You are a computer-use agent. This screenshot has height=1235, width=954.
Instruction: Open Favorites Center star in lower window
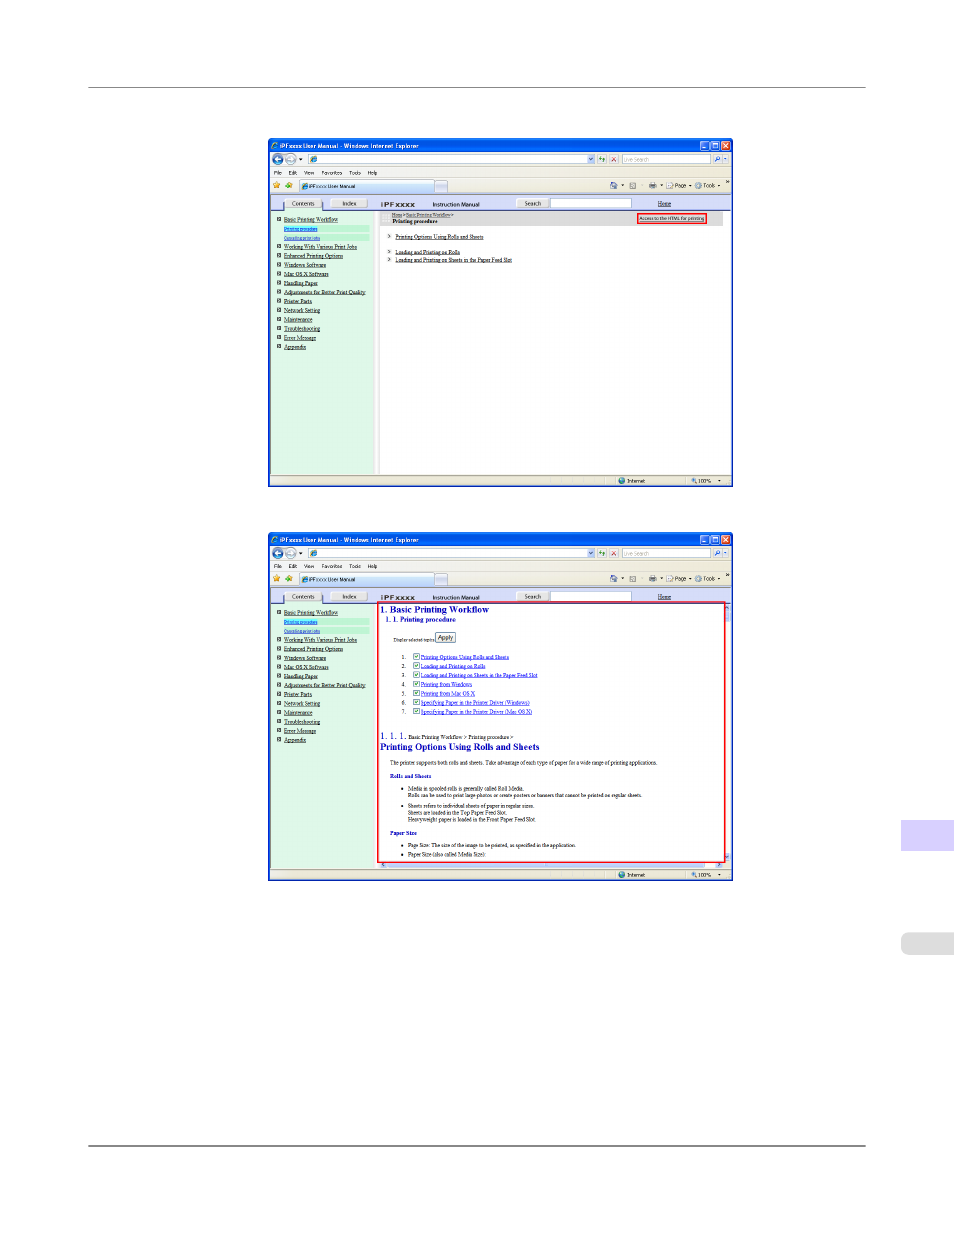pyautogui.click(x=277, y=578)
